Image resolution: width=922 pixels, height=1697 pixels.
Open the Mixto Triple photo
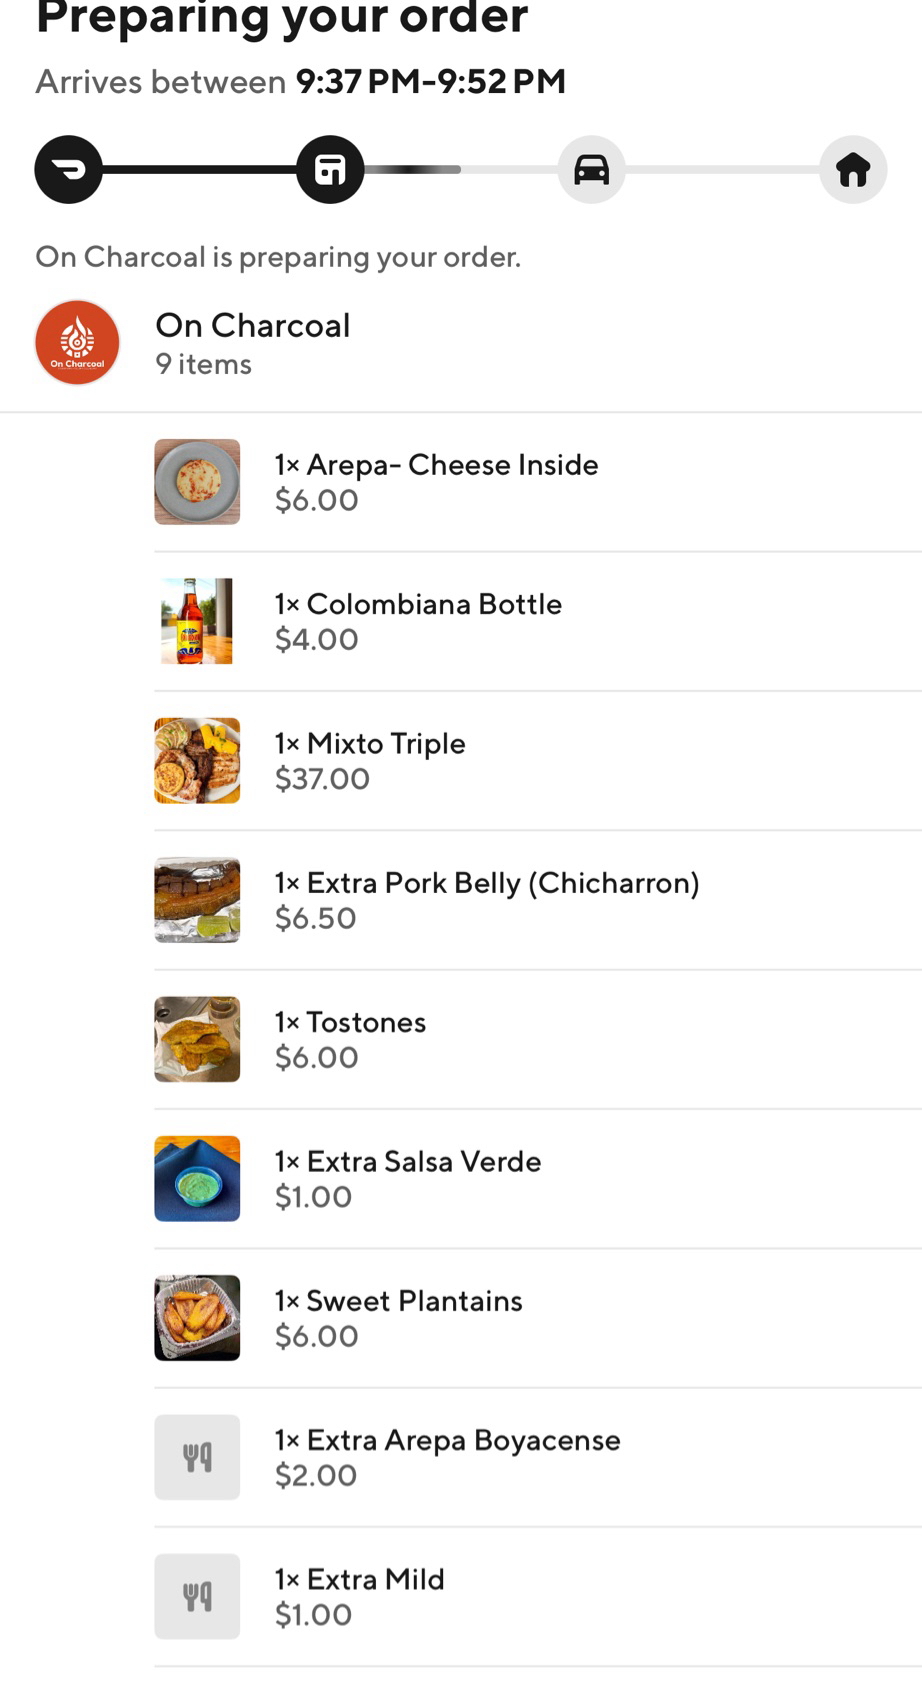tap(197, 760)
